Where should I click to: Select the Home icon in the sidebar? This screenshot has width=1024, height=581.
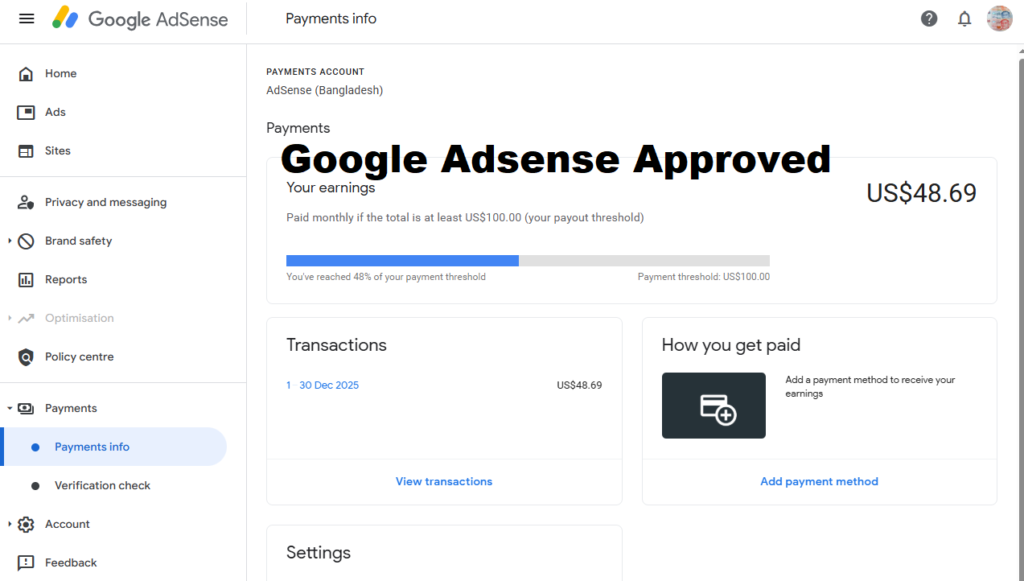click(27, 73)
